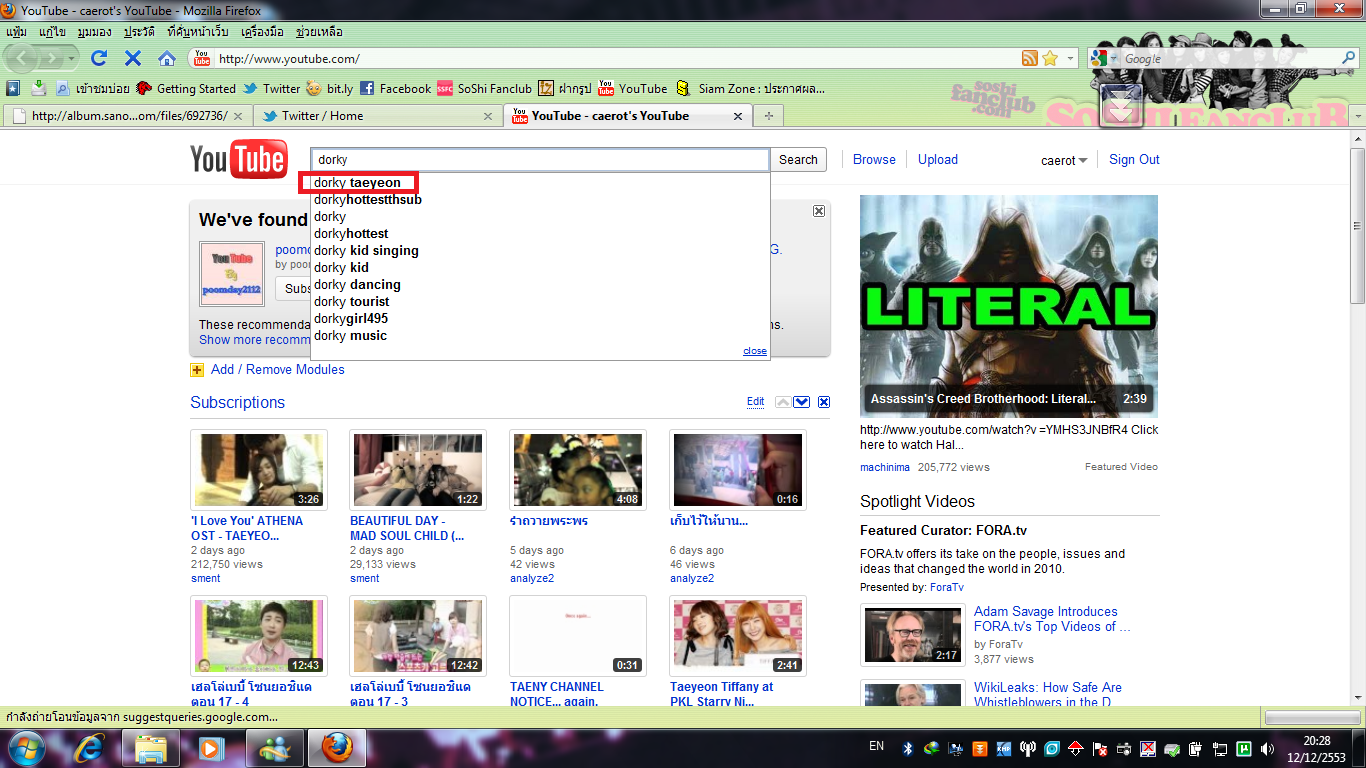Open the เครื่องมือ (Tools) menu

coord(262,31)
